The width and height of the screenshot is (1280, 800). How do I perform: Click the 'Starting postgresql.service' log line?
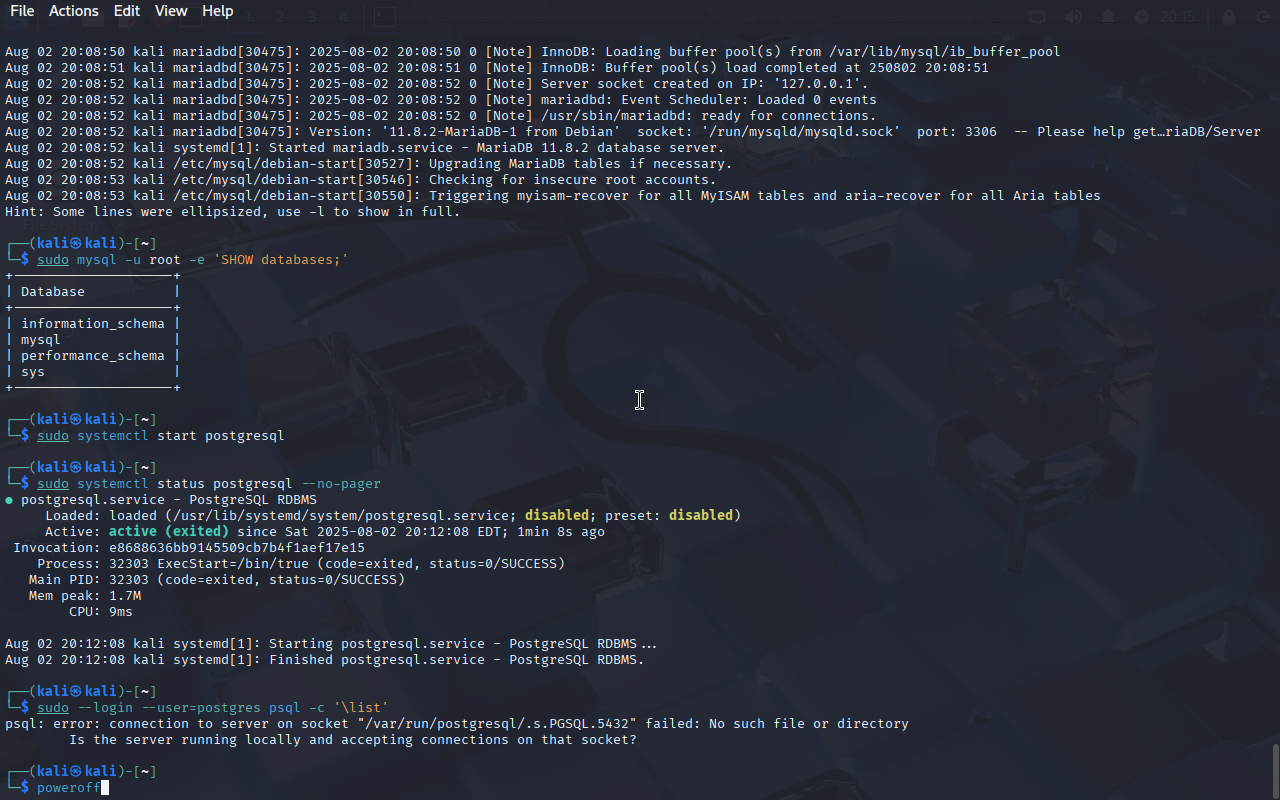coord(331,644)
